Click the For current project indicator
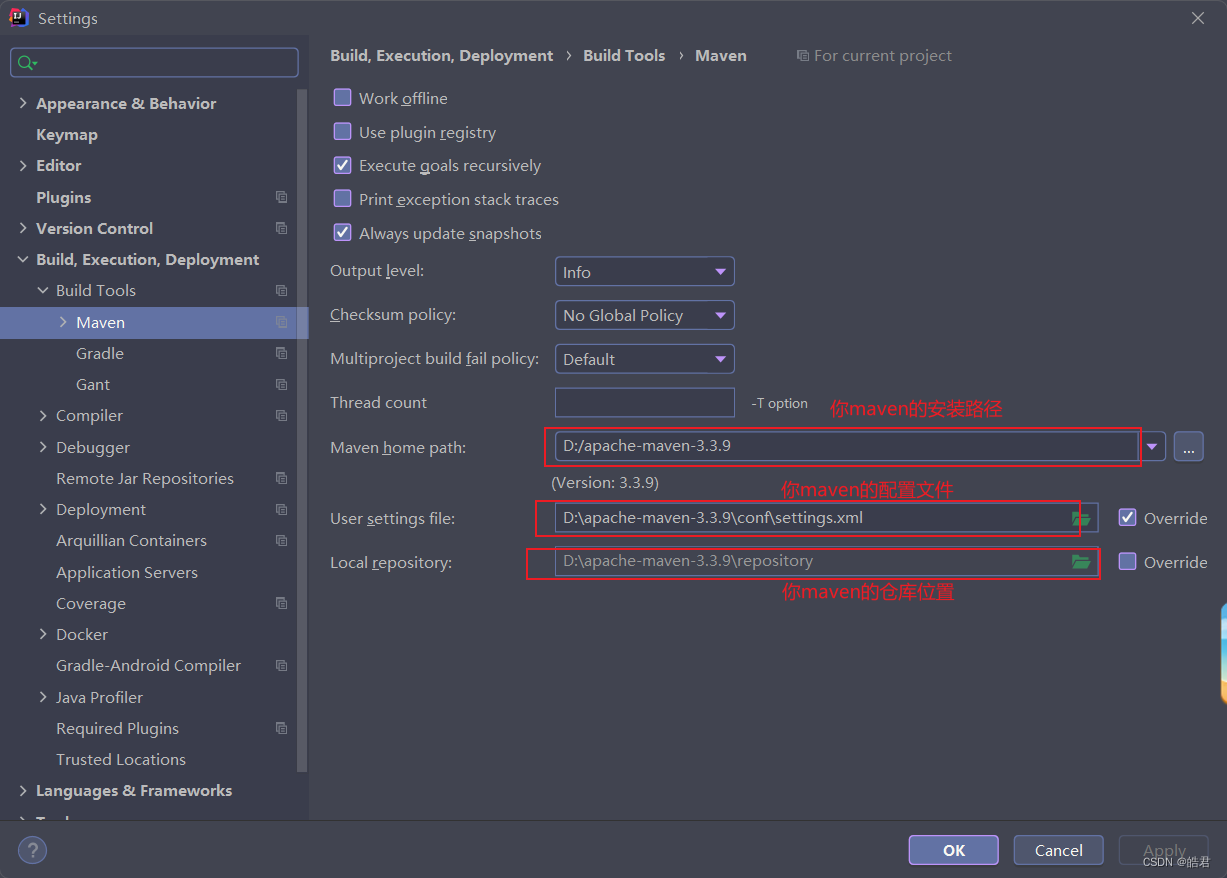1227x878 pixels. tap(874, 56)
